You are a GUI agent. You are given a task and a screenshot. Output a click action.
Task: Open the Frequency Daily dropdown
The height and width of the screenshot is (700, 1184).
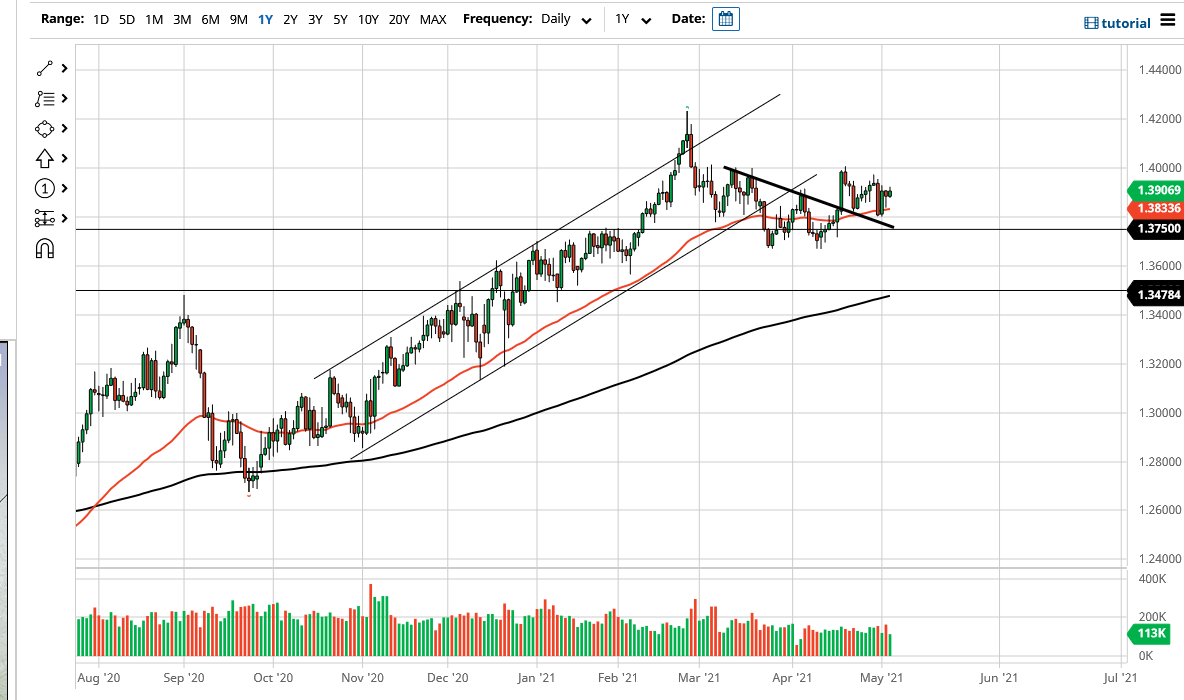coord(566,20)
